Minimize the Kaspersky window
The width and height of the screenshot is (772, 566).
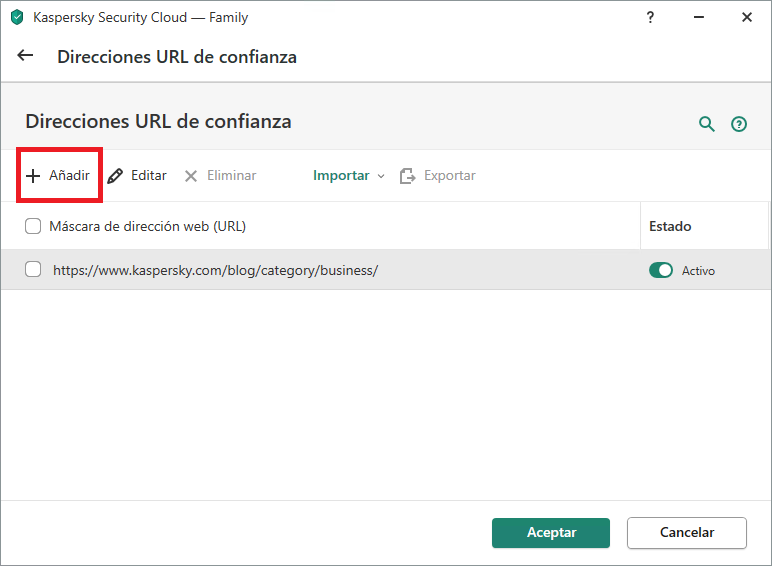tap(699, 17)
